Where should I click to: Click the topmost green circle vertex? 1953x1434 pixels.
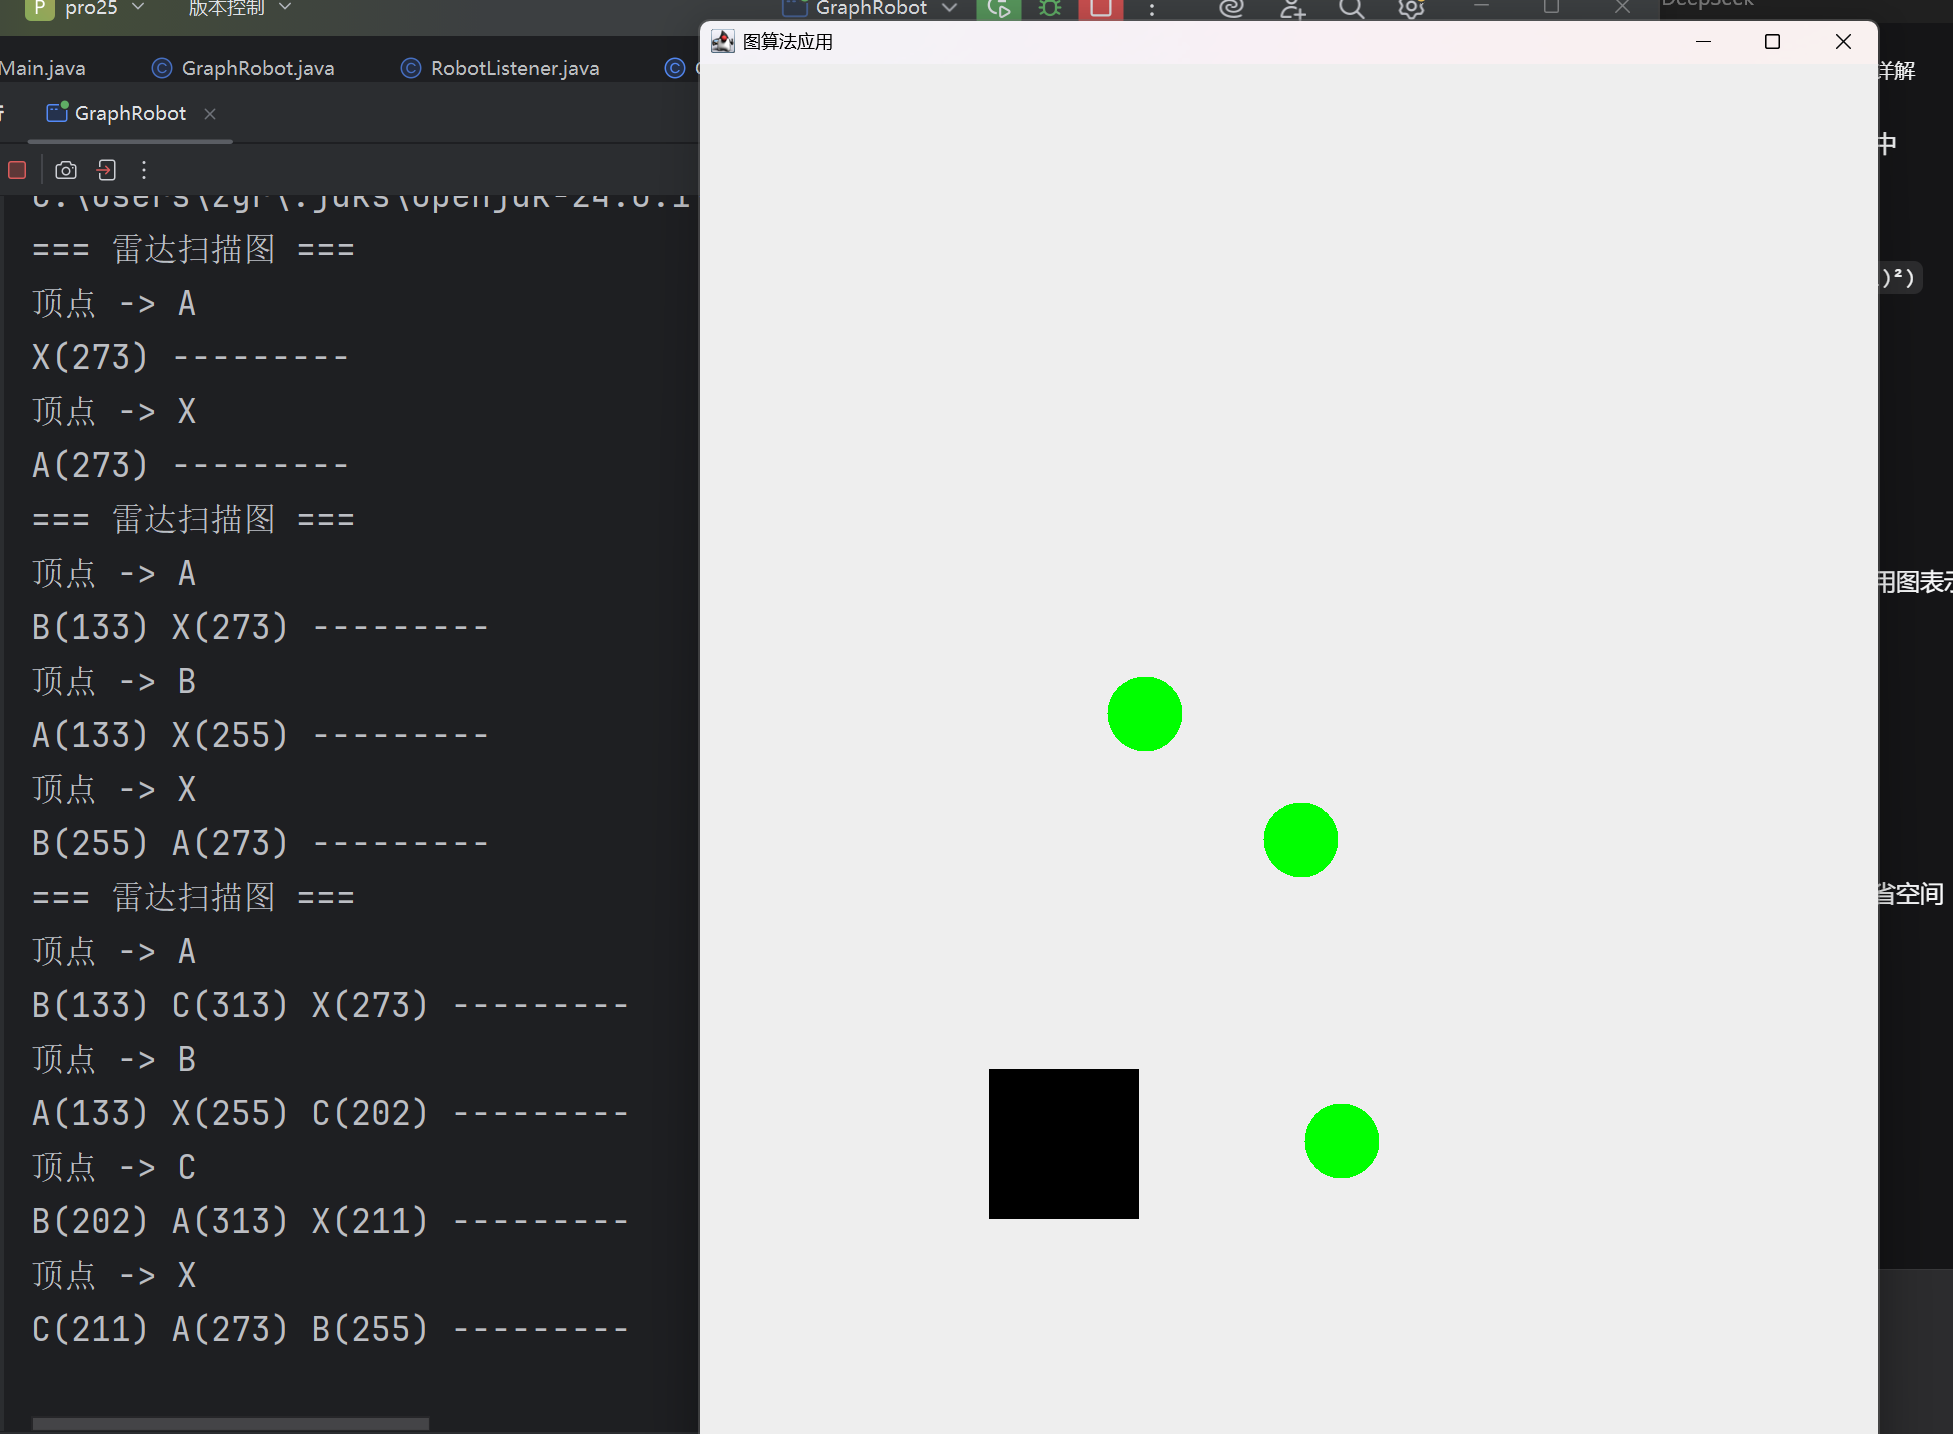tap(1144, 713)
